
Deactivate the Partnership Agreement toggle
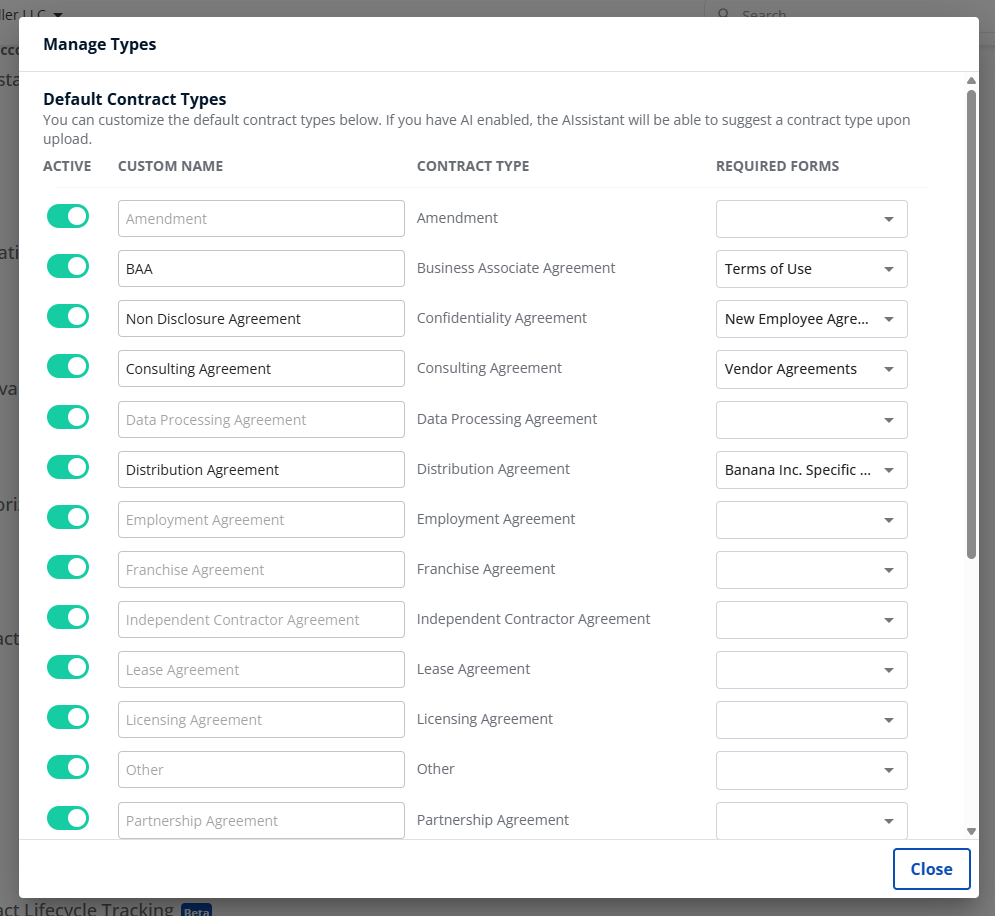[x=68, y=819]
